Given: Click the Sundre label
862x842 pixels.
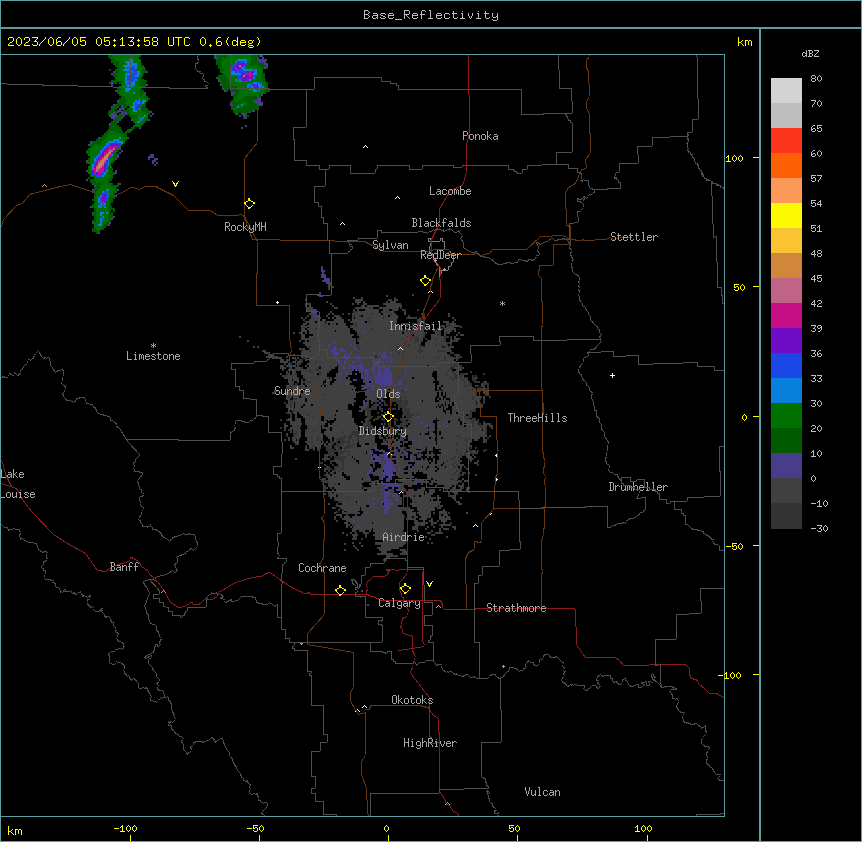Looking at the screenshot, I should click(292, 391).
